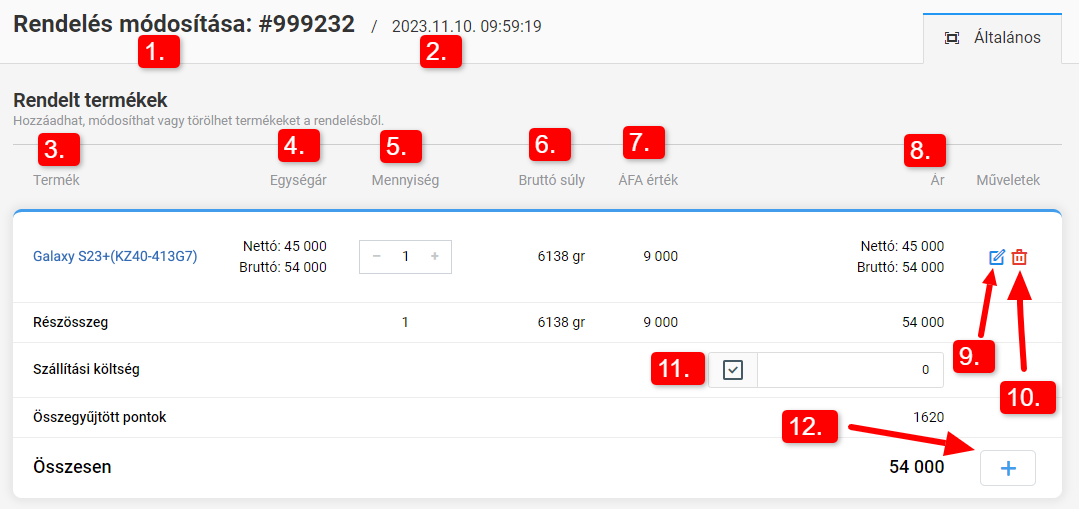
Task: Click the Mennyiség column header
Action: click(405, 181)
